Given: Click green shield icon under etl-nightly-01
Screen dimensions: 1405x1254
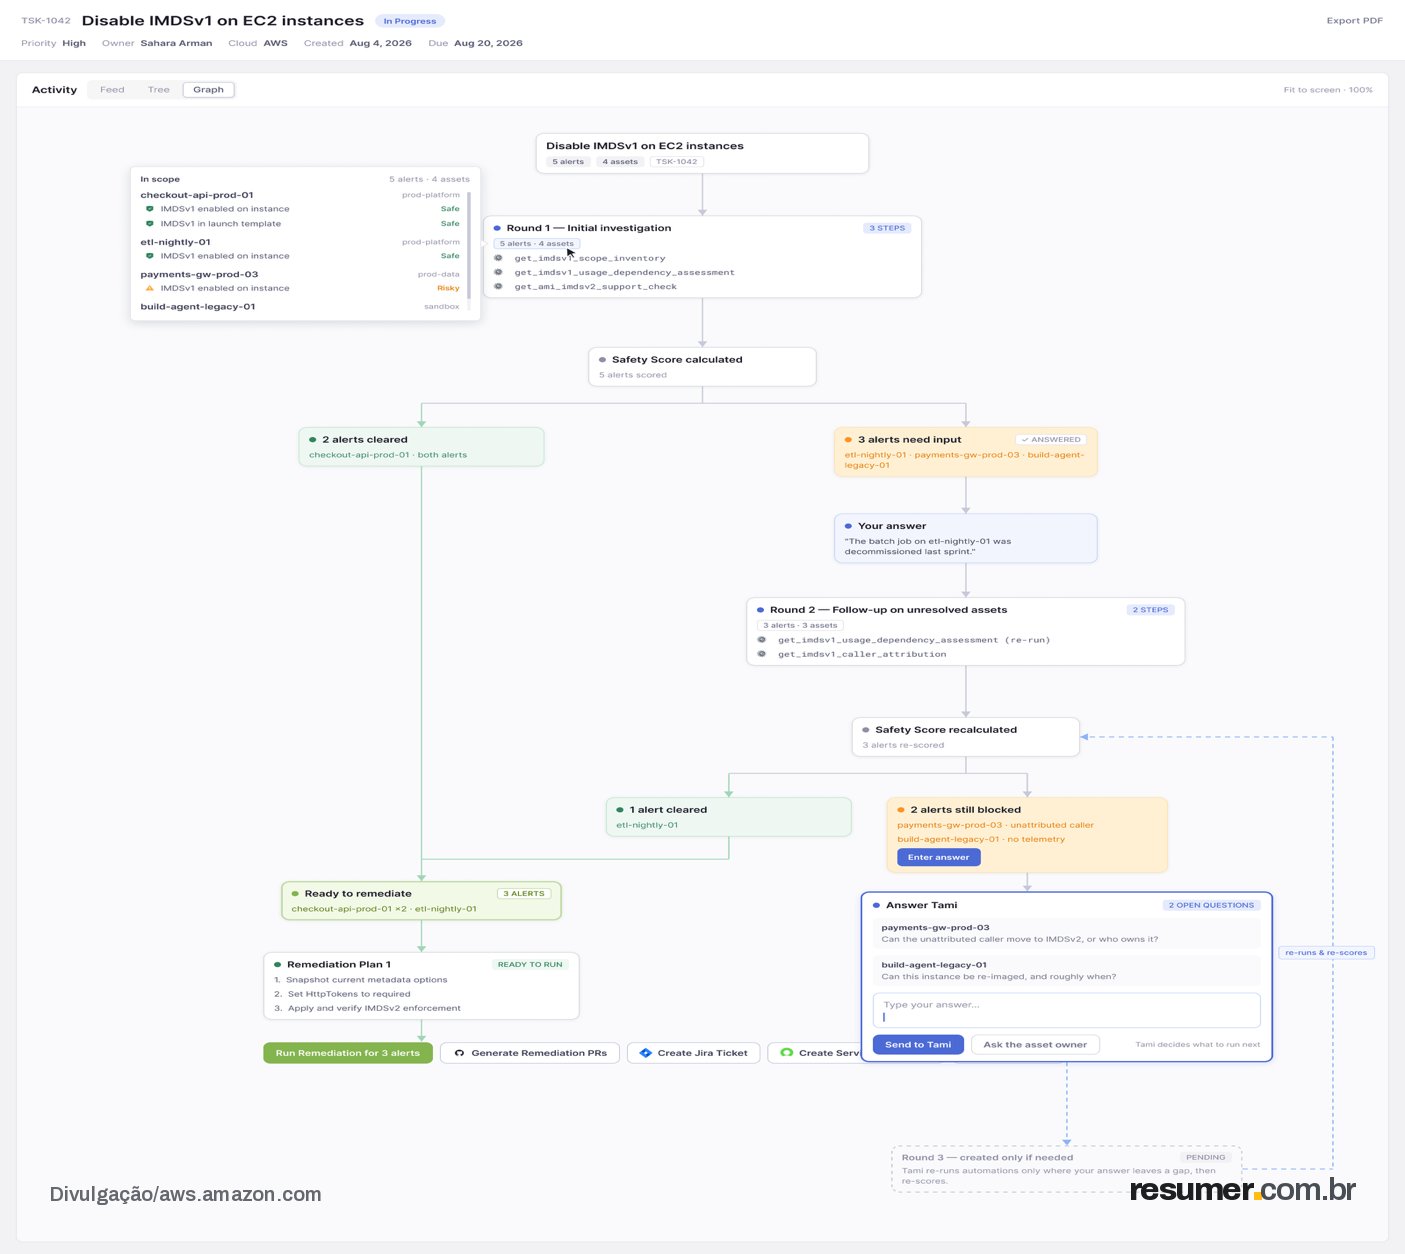Looking at the screenshot, I should pos(150,256).
